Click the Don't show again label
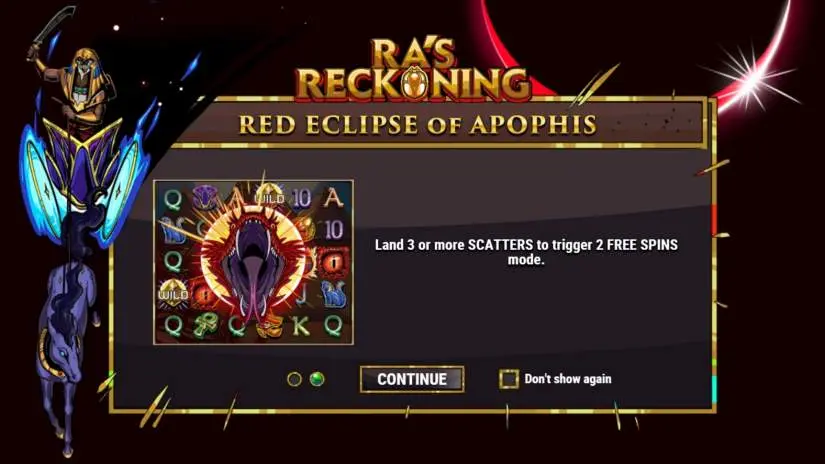 pos(568,379)
